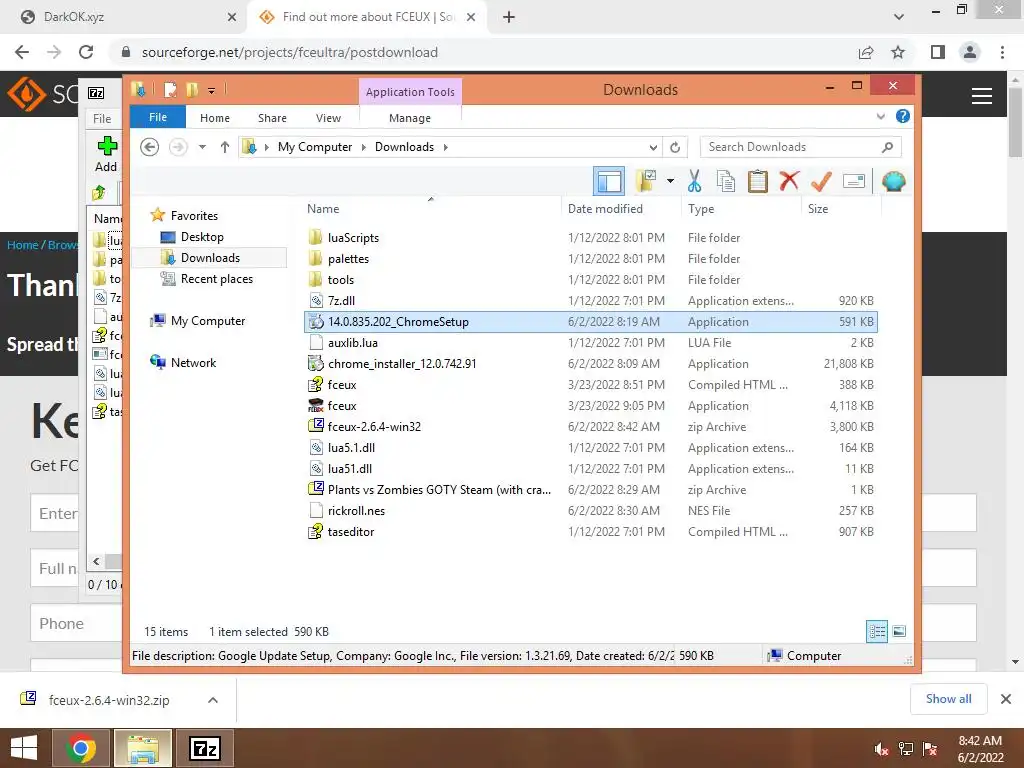This screenshot has height=768, width=1024.
Task: Toggle the navigation pane layout button
Action: pos(609,181)
